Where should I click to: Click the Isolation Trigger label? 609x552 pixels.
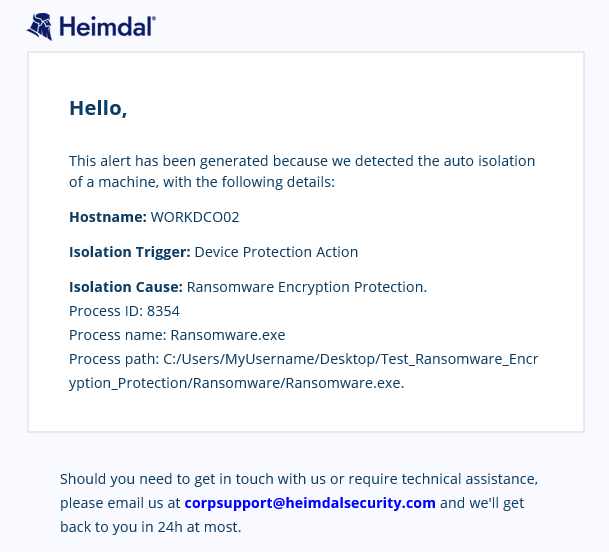(130, 252)
